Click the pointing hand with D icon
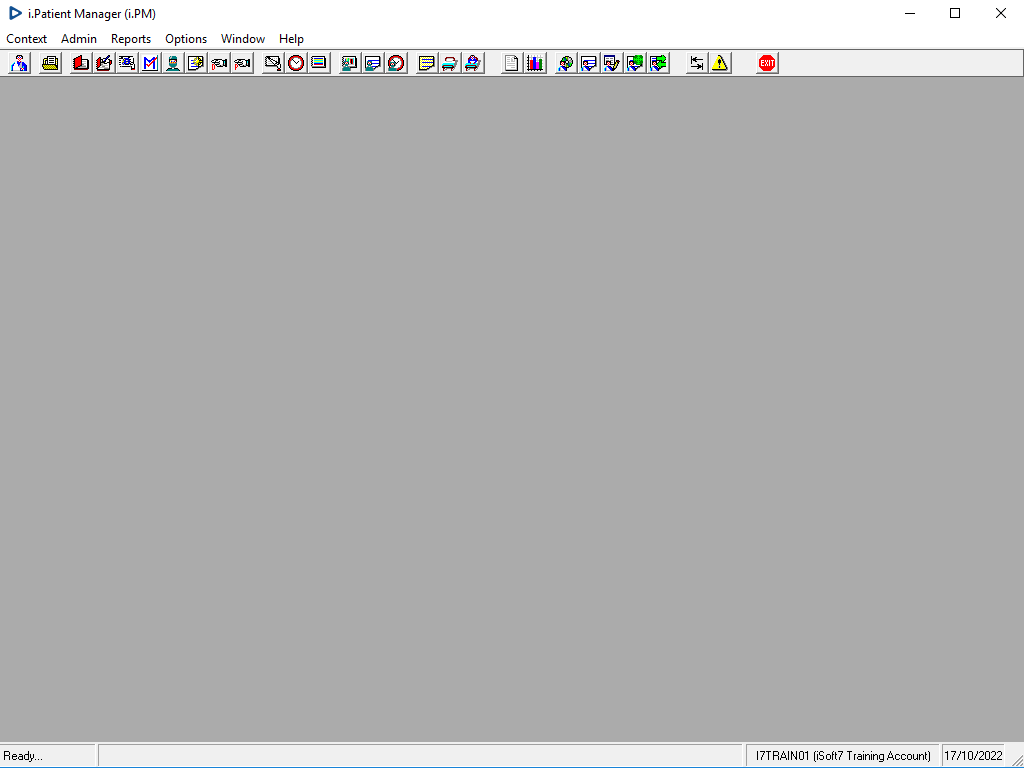 219,63
